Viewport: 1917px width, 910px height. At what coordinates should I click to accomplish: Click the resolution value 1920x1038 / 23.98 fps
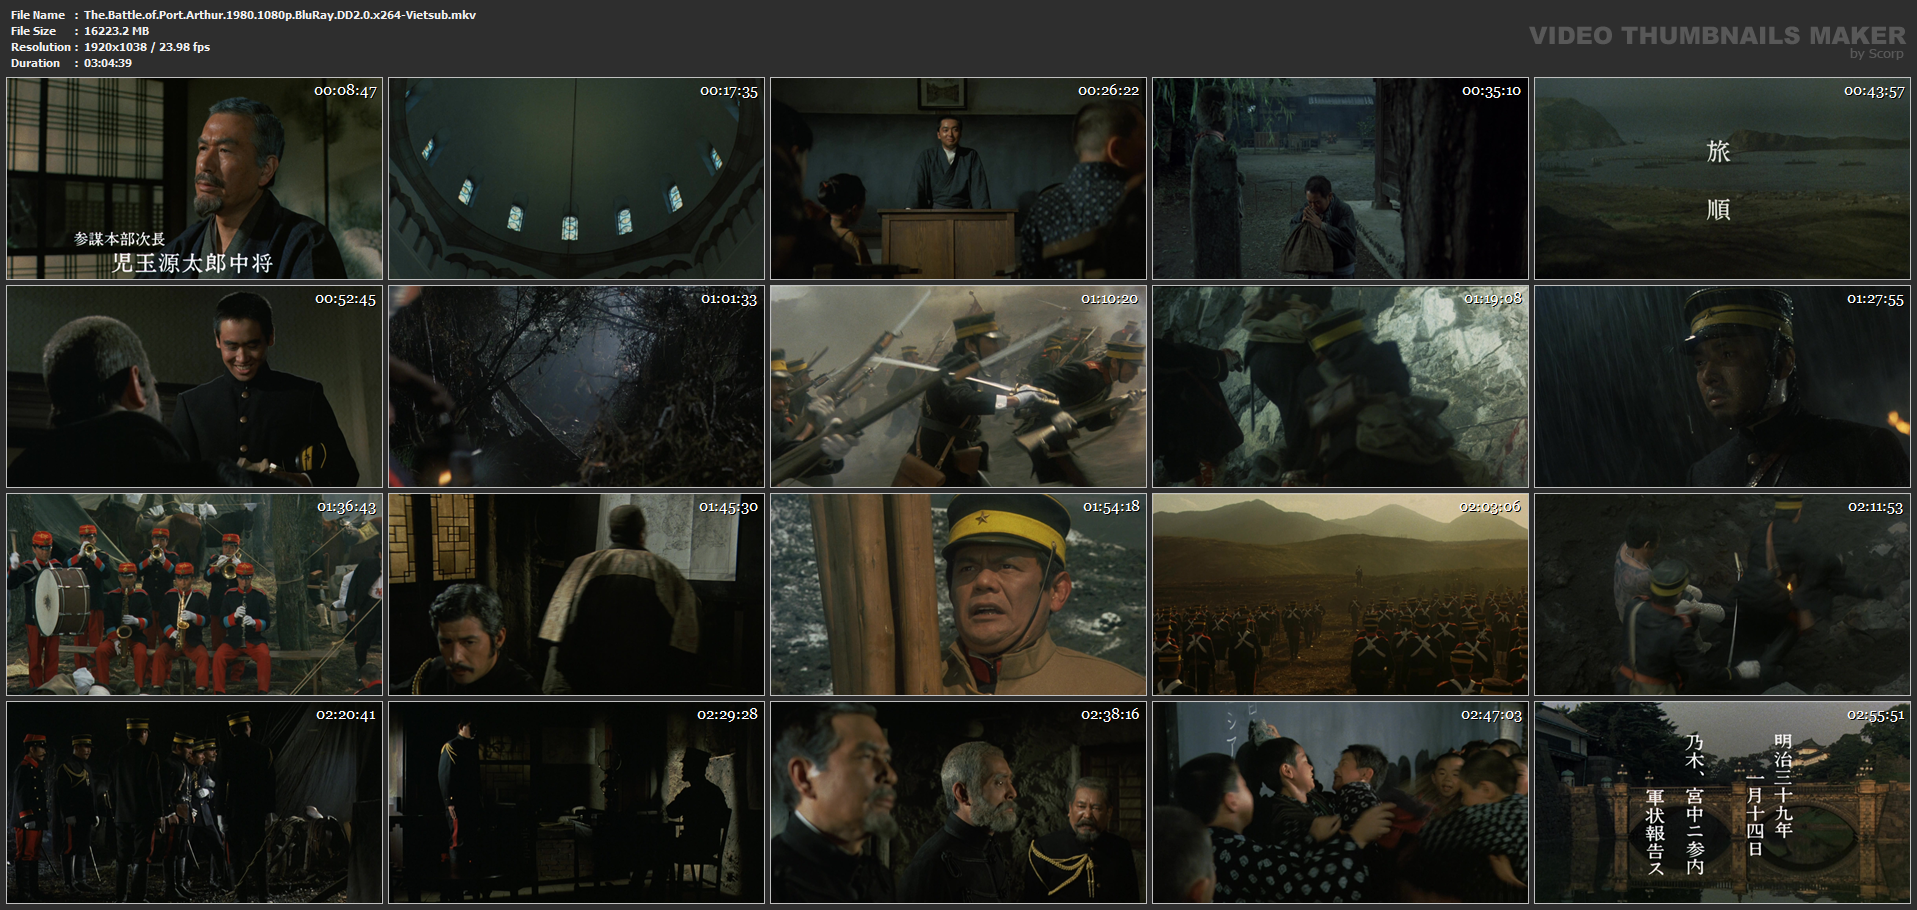[147, 47]
